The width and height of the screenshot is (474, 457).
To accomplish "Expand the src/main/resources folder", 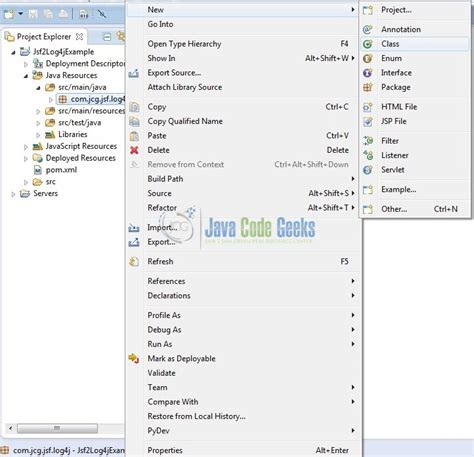I will [x=38, y=111].
